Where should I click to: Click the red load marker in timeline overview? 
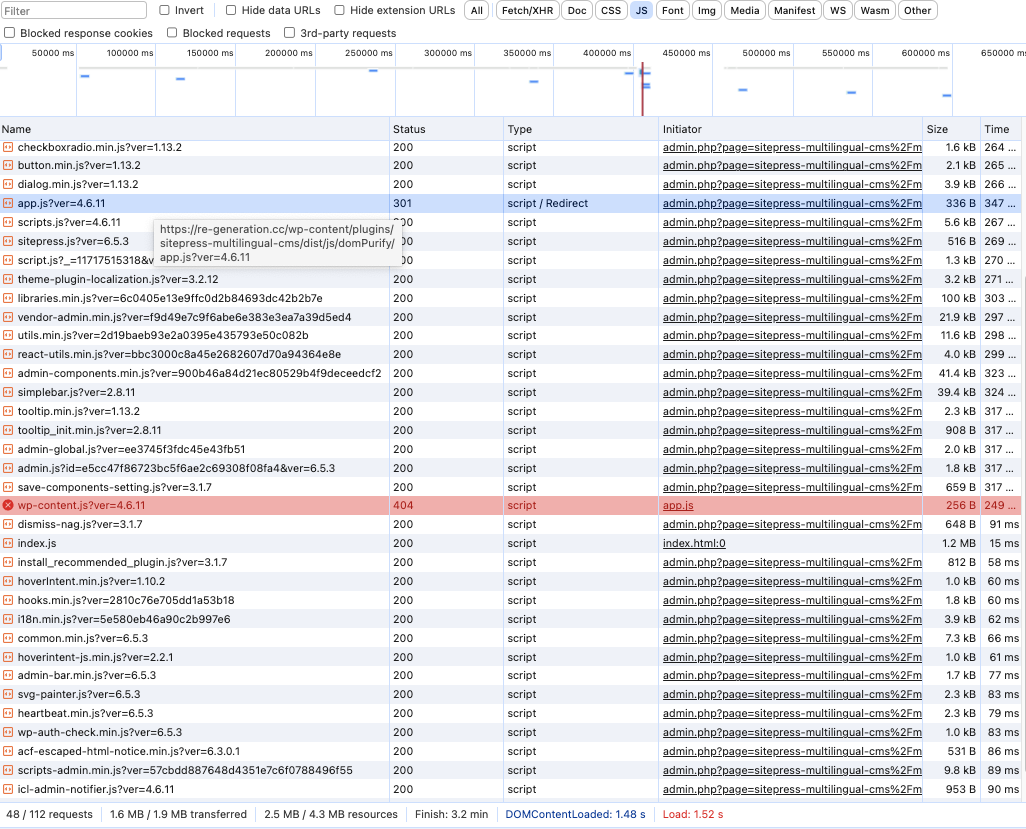643,88
